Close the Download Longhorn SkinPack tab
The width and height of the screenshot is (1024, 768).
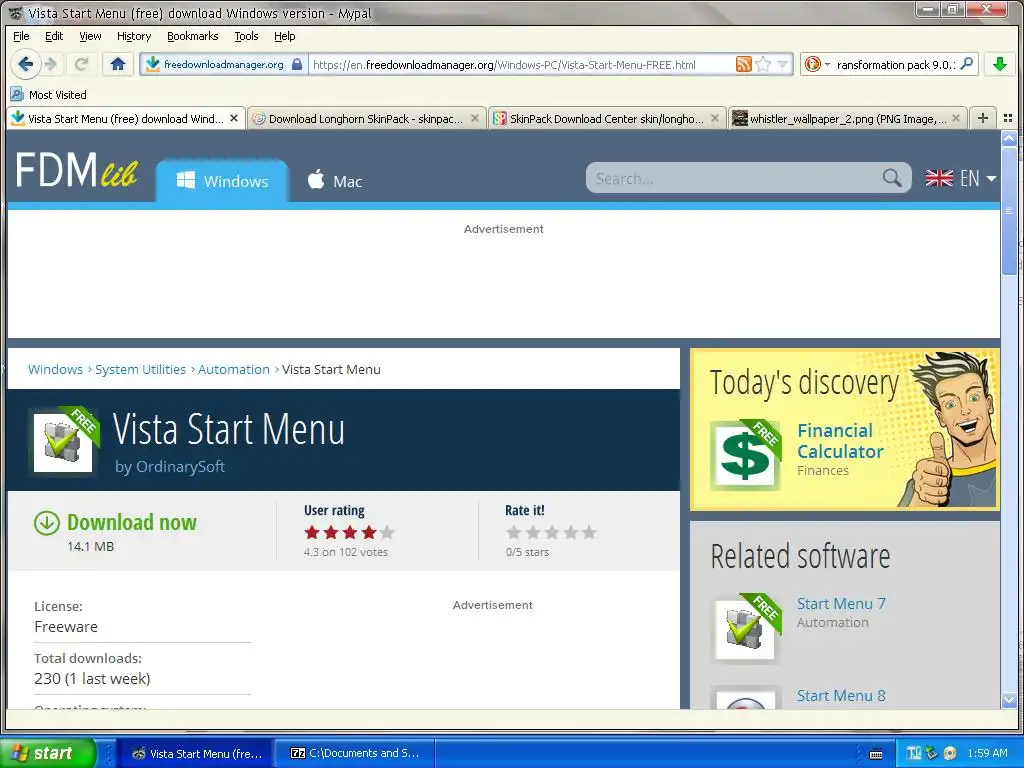475,118
